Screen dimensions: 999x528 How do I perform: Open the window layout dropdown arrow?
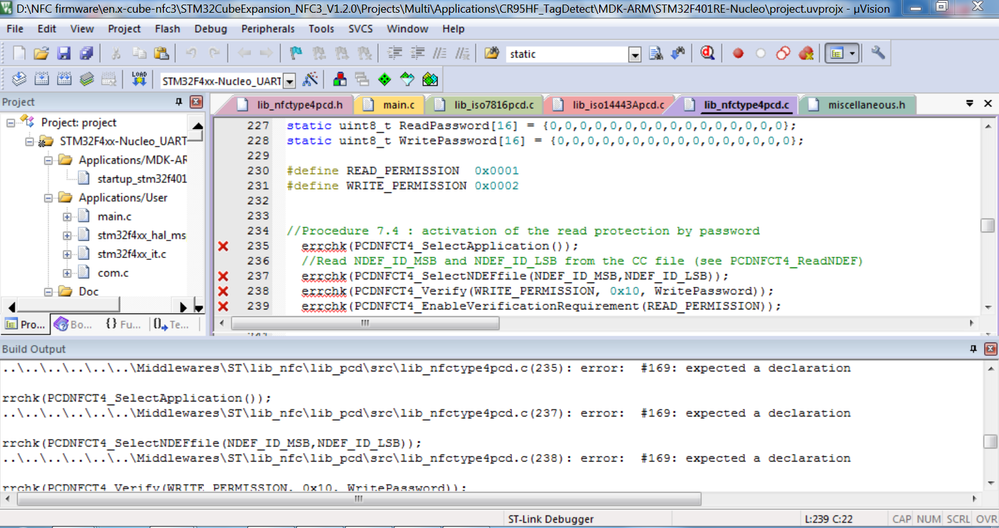pyautogui.click(x=852, y=54)
